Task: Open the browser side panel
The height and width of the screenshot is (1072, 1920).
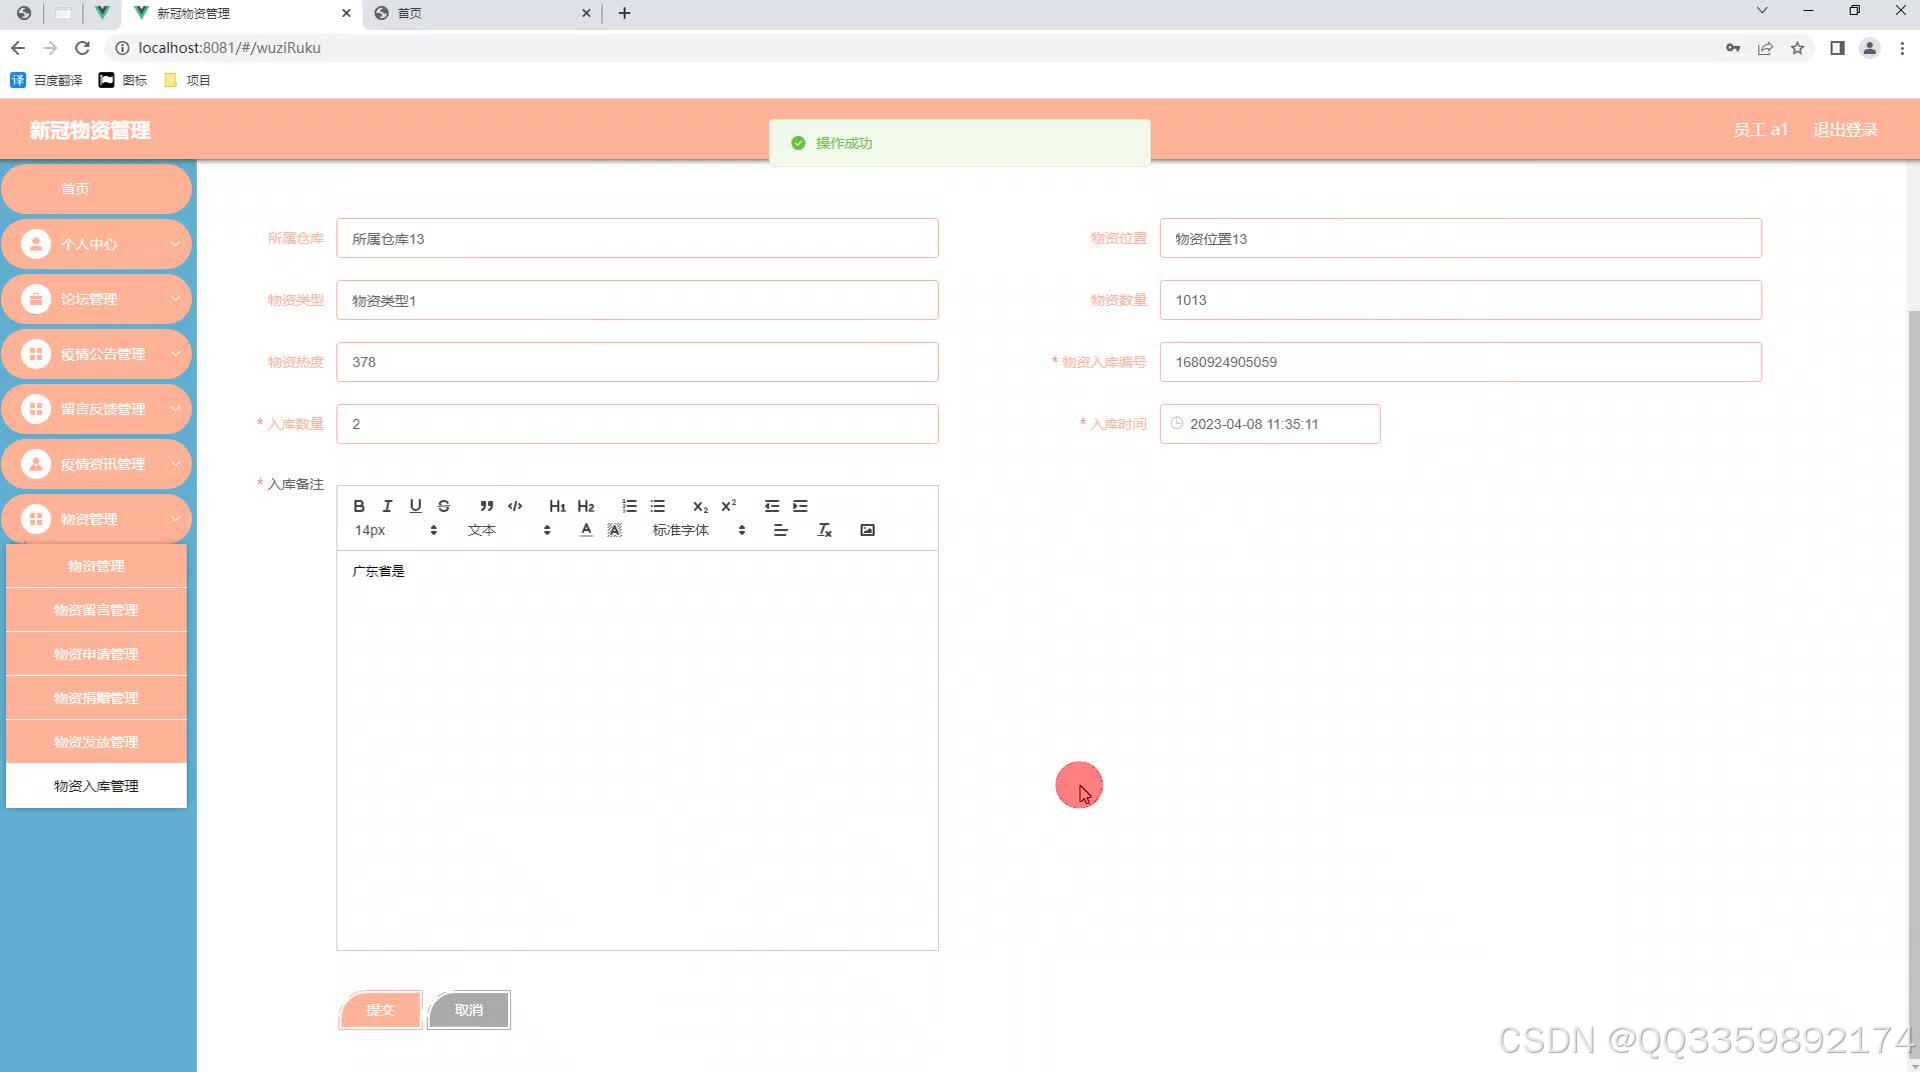Action: click(1837, 48)
